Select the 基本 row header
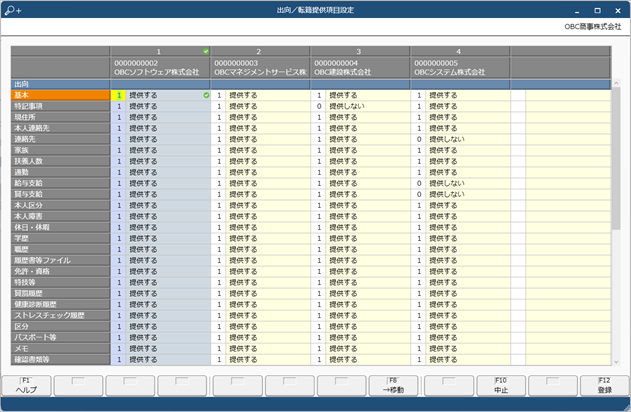 [60, 95]
